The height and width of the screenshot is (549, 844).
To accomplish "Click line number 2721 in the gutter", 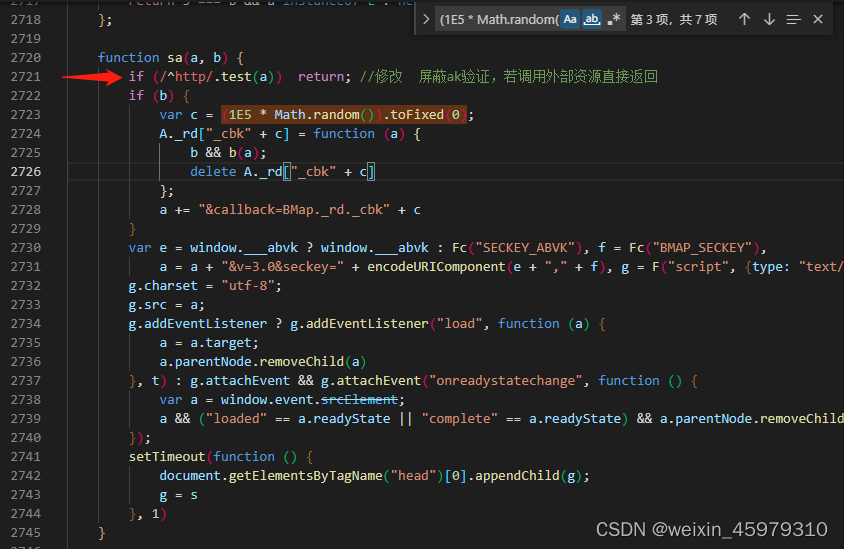I will [26, 76].
